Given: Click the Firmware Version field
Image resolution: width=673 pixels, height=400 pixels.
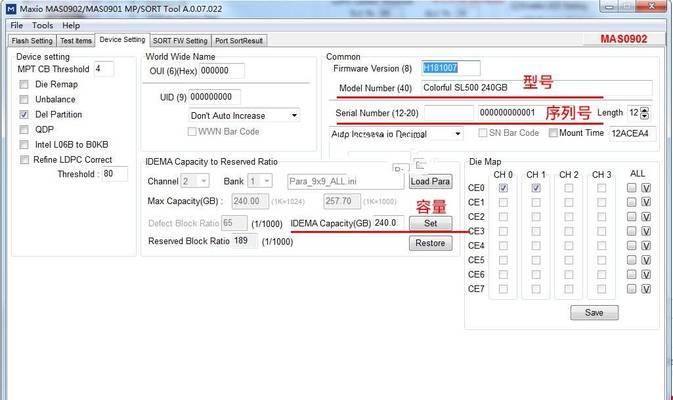Looking at the screenshot, I should [x=450, y=68].
